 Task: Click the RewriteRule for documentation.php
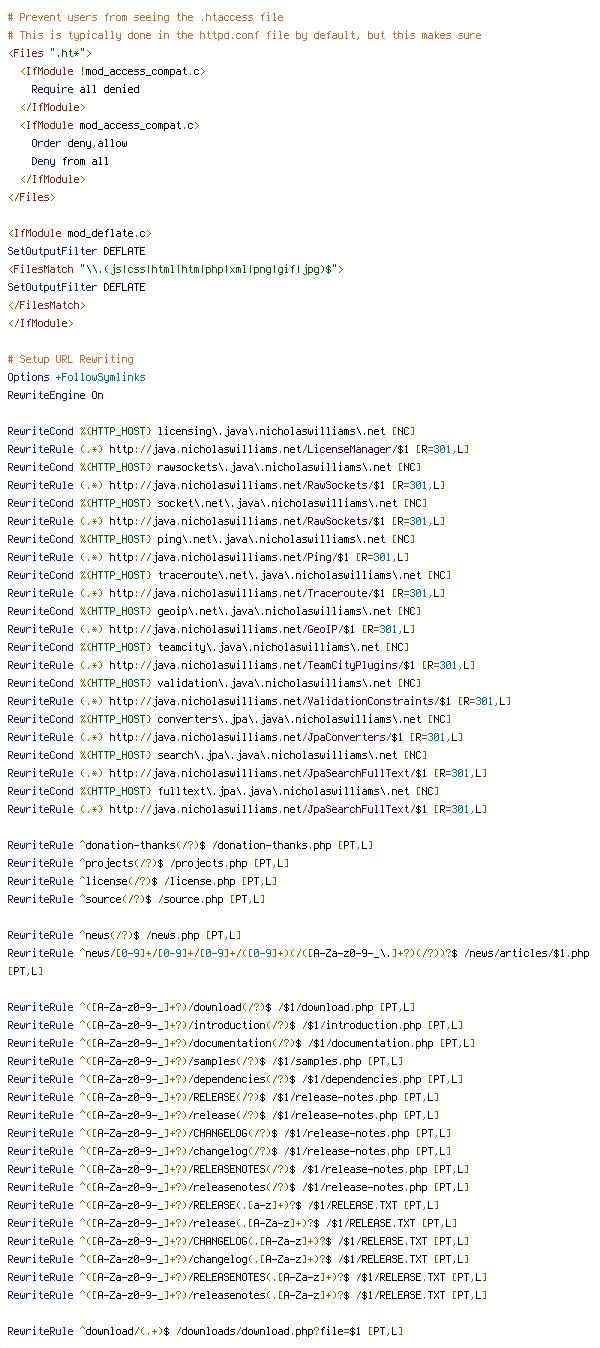click(x=241, y=1043)
